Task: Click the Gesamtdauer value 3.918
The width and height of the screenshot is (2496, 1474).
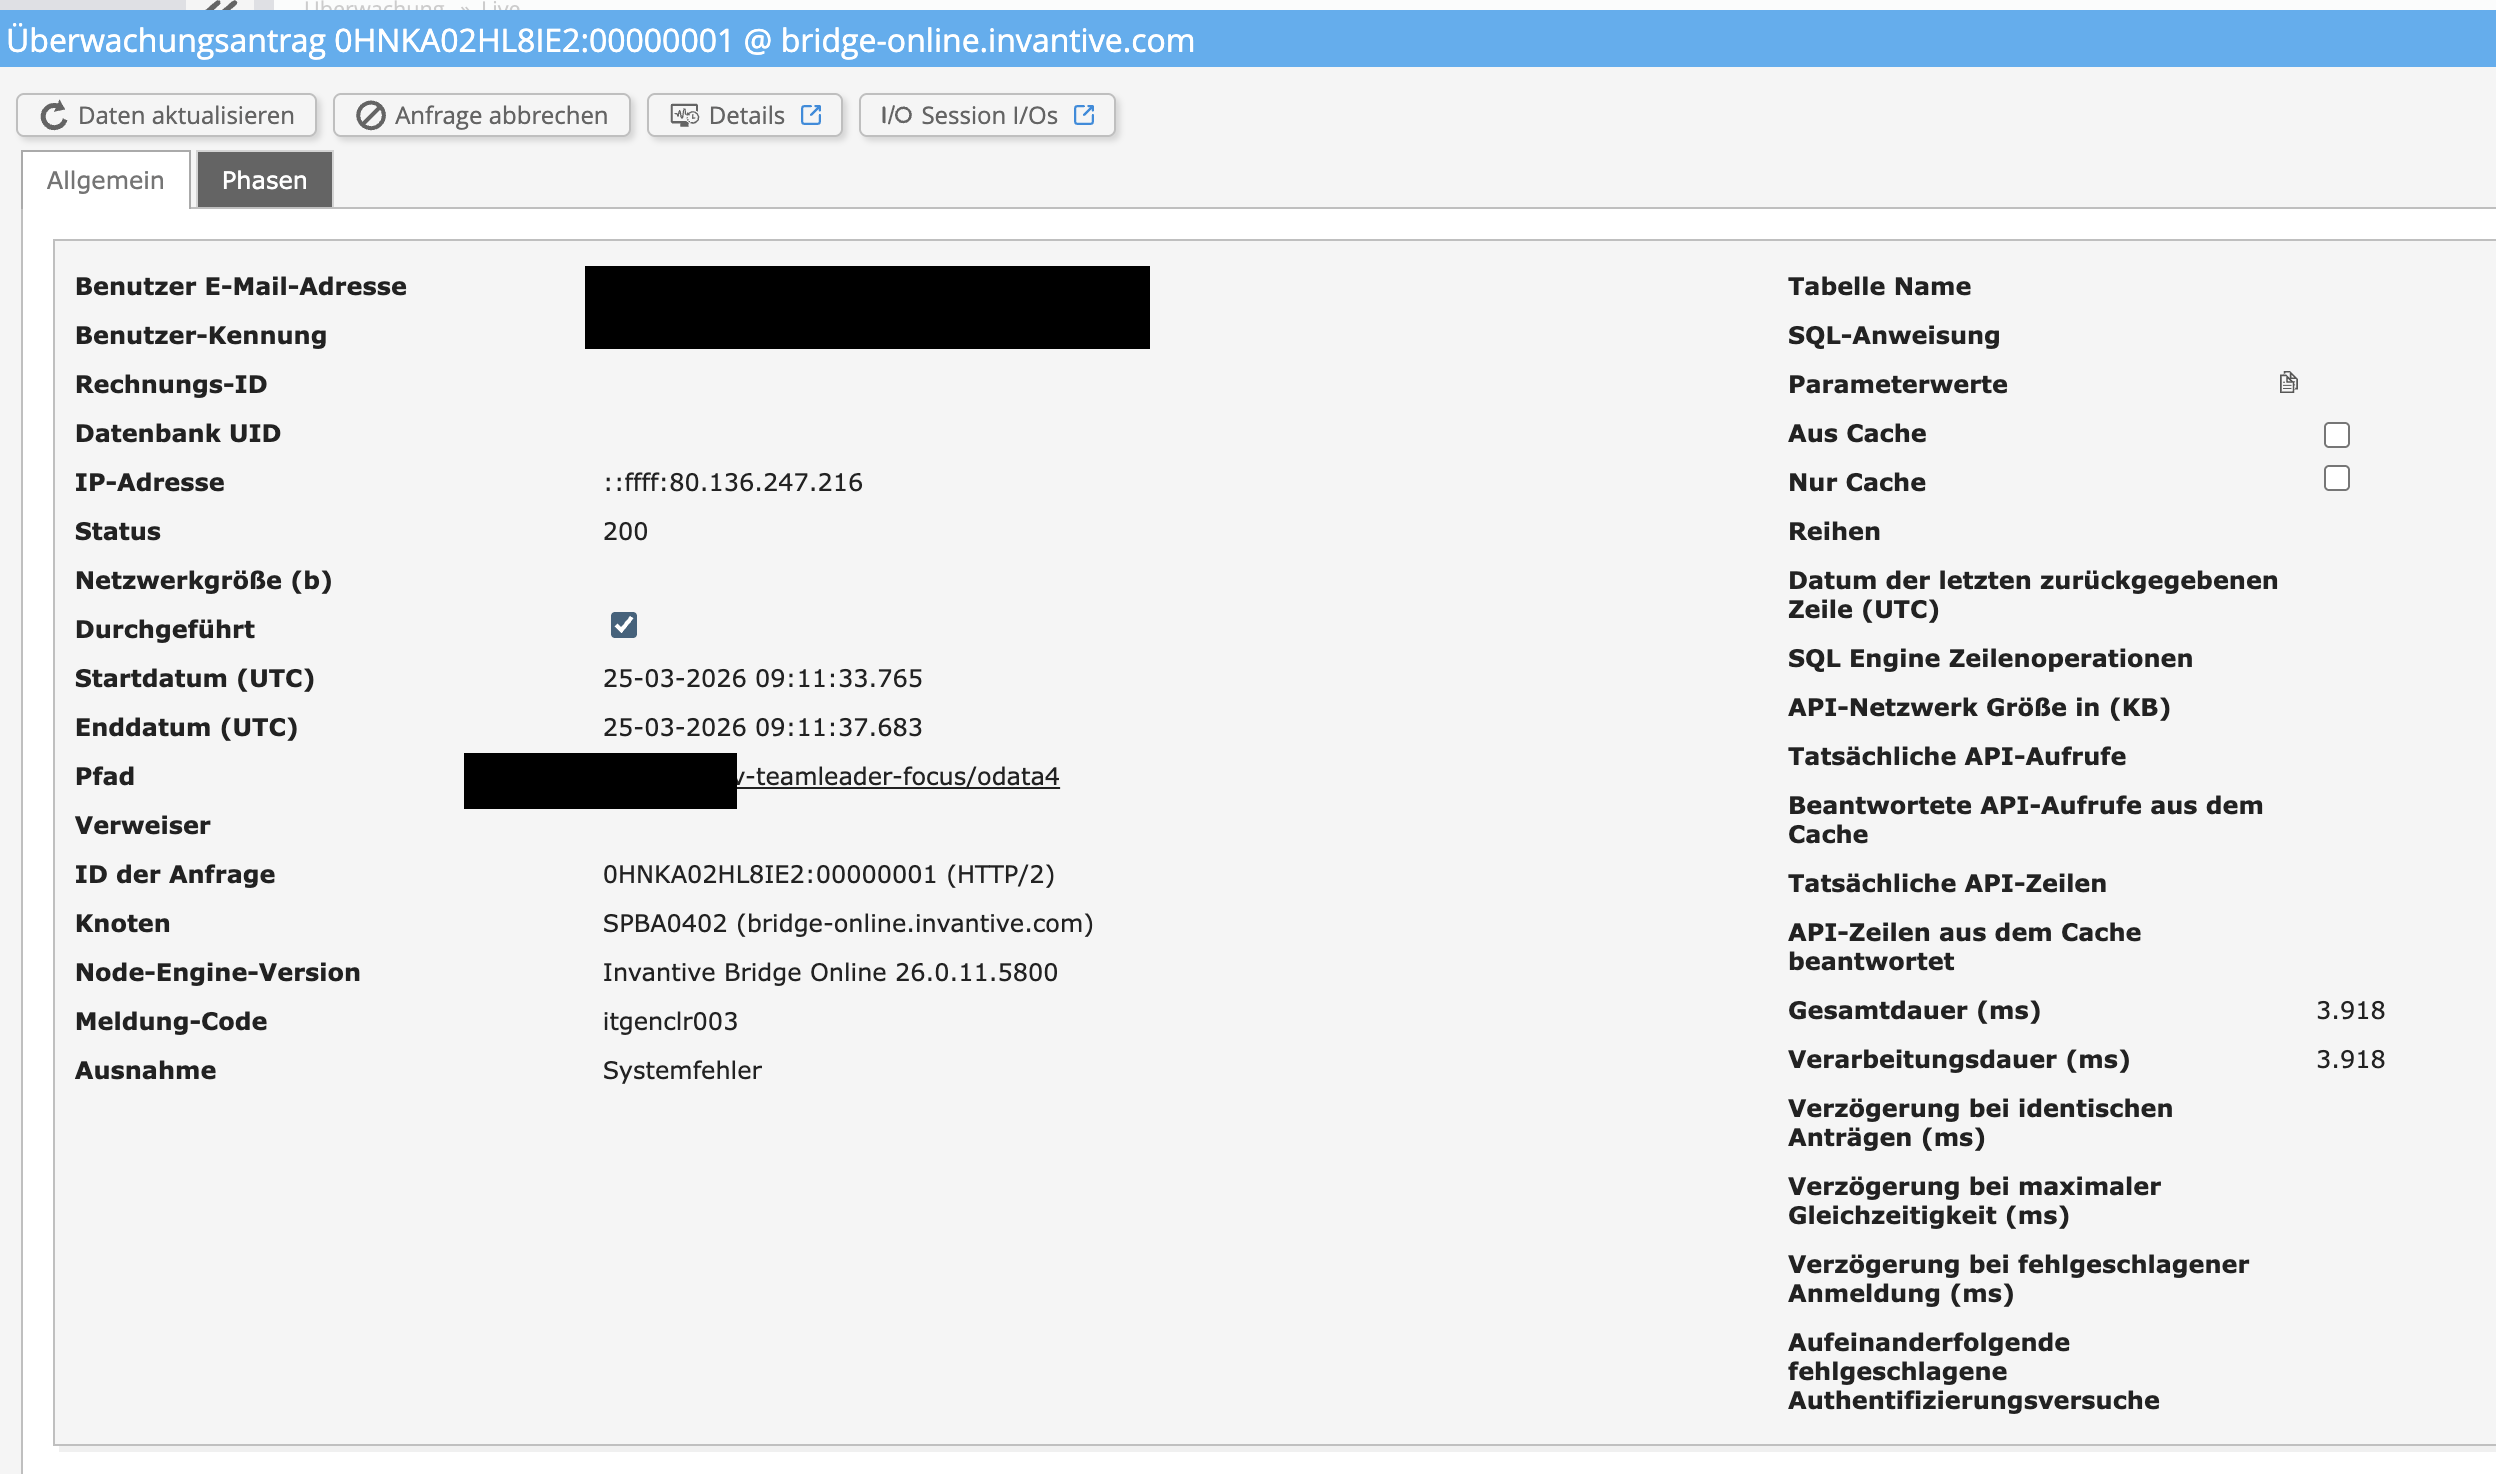Action: [x=2350, y=1011]
